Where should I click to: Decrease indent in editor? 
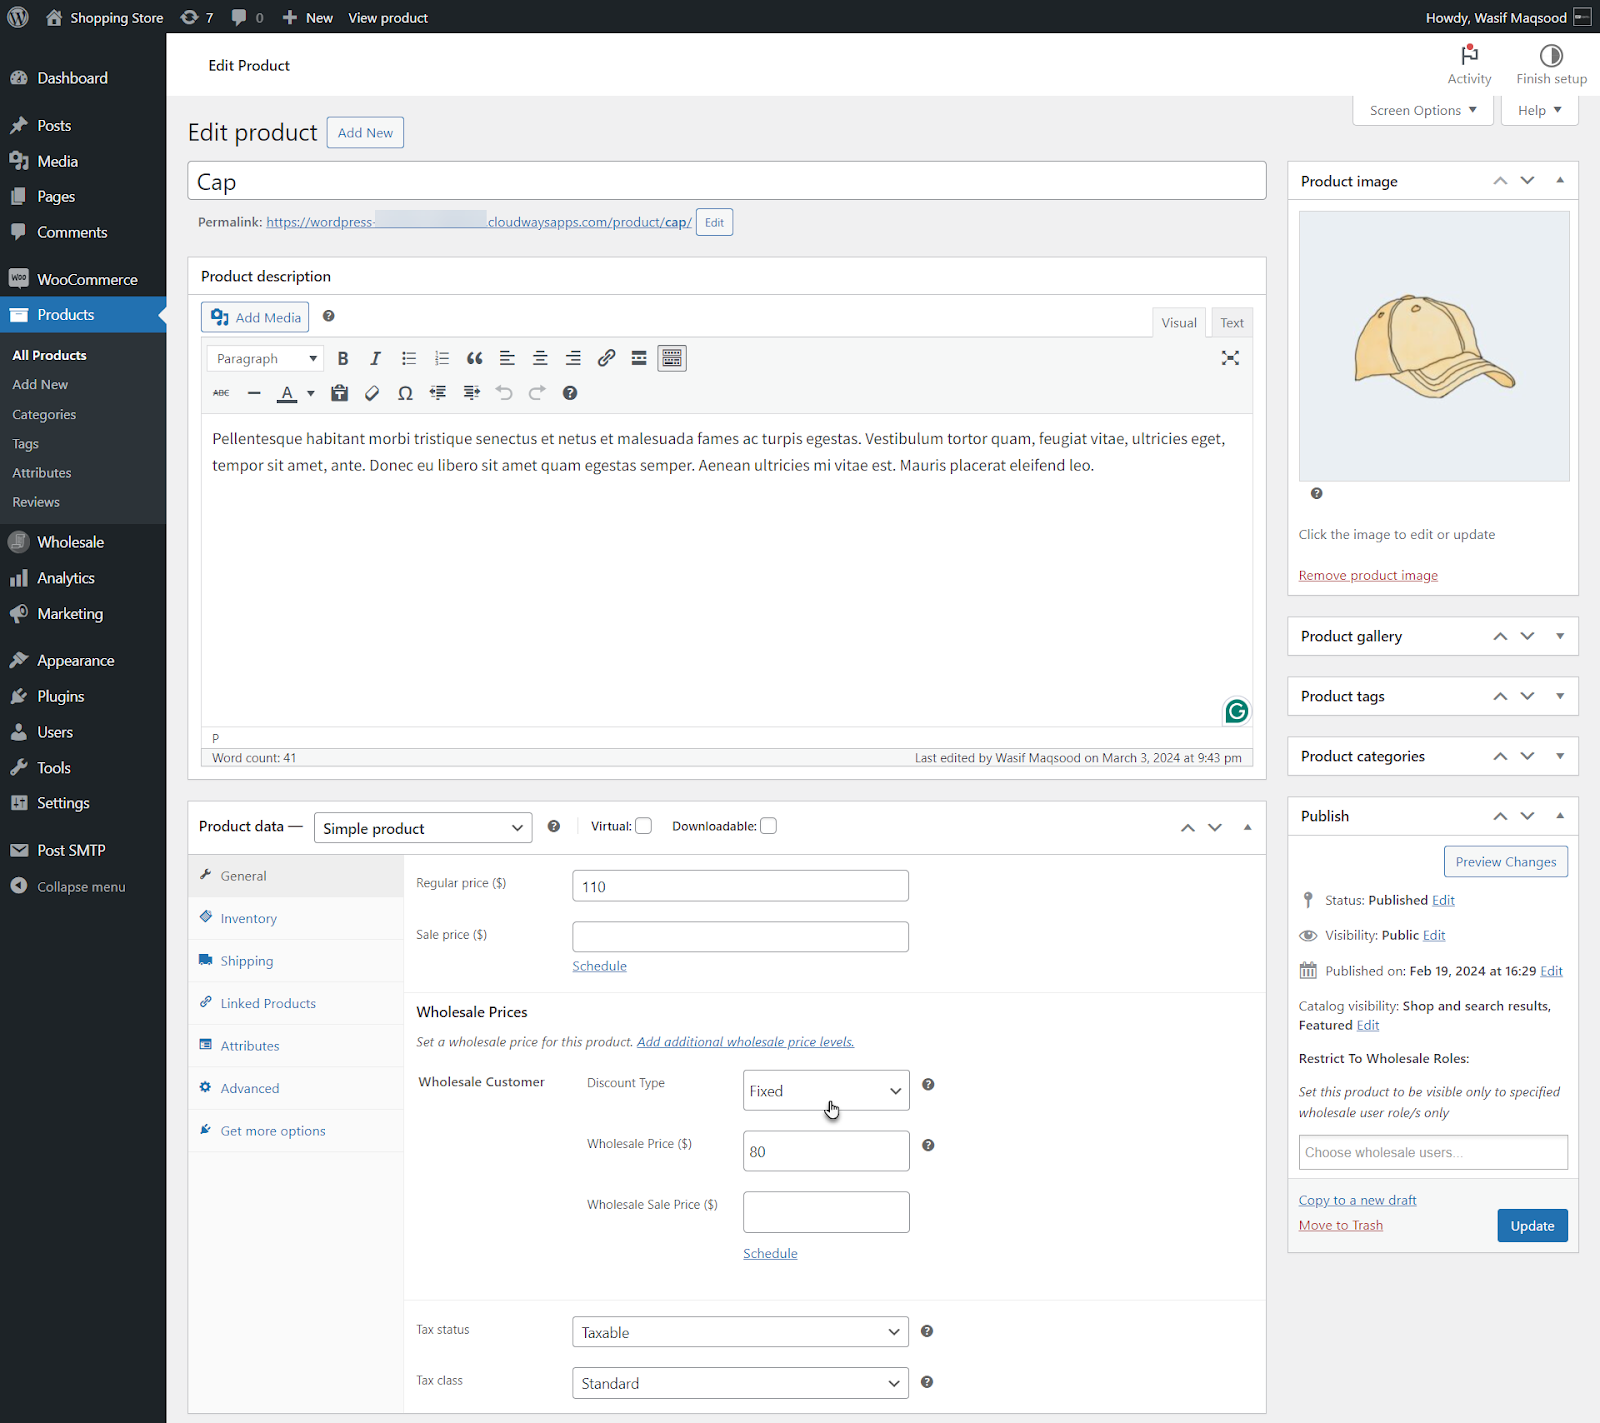pyautogui.click(x=438, y=393)
